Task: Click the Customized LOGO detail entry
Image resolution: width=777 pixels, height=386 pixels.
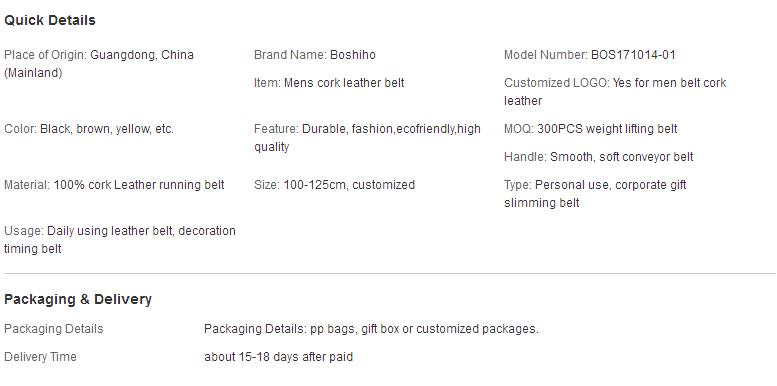Action: (615, 92)
